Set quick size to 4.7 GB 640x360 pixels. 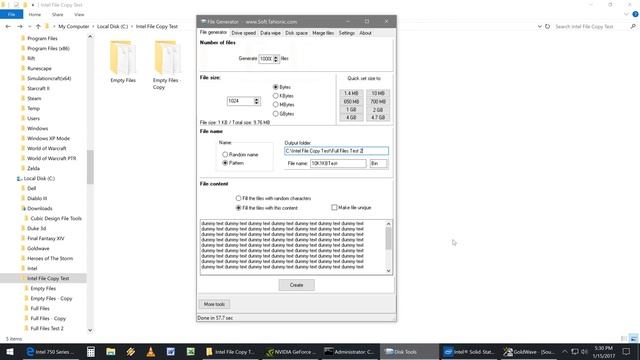(378, 118)
